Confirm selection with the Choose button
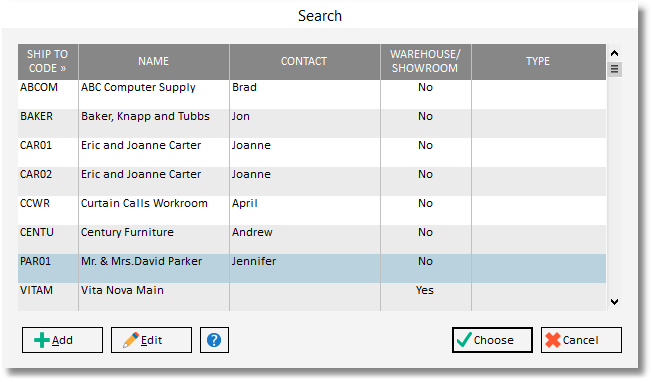The width and height of the screenshot is (652, 382). click(x=492, y=340)
